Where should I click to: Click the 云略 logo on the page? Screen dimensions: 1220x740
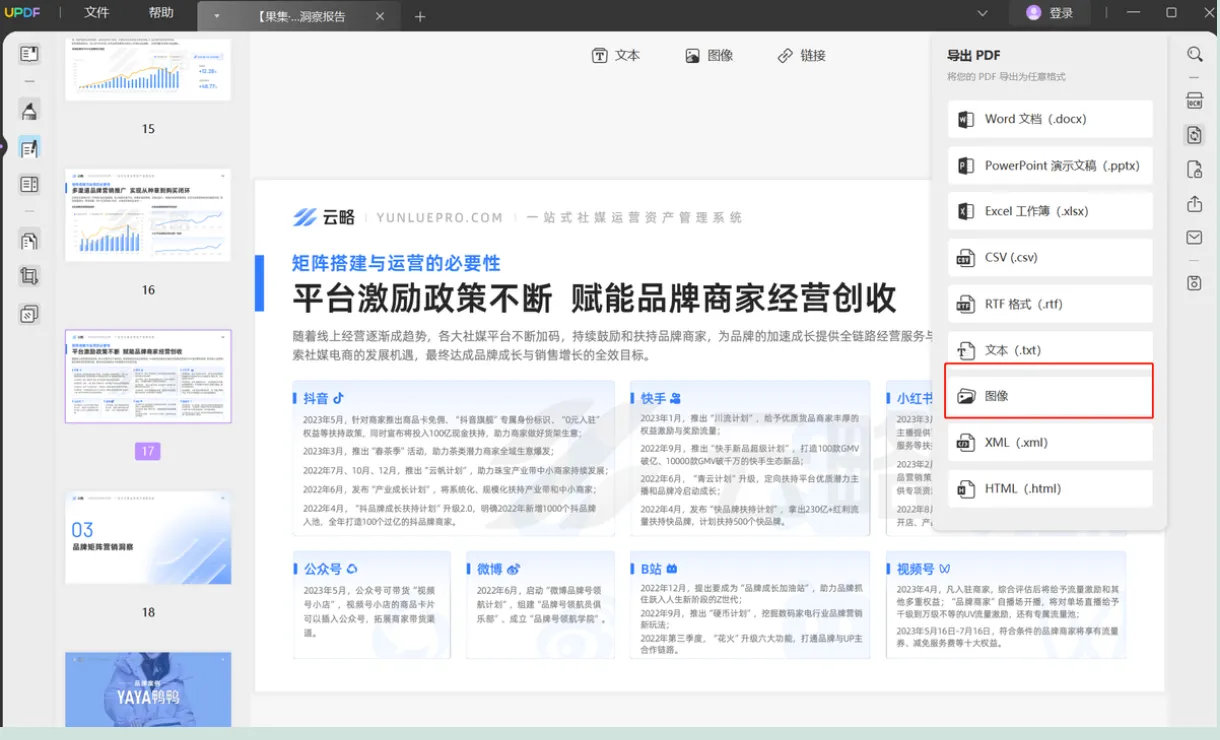click(323, 217)
